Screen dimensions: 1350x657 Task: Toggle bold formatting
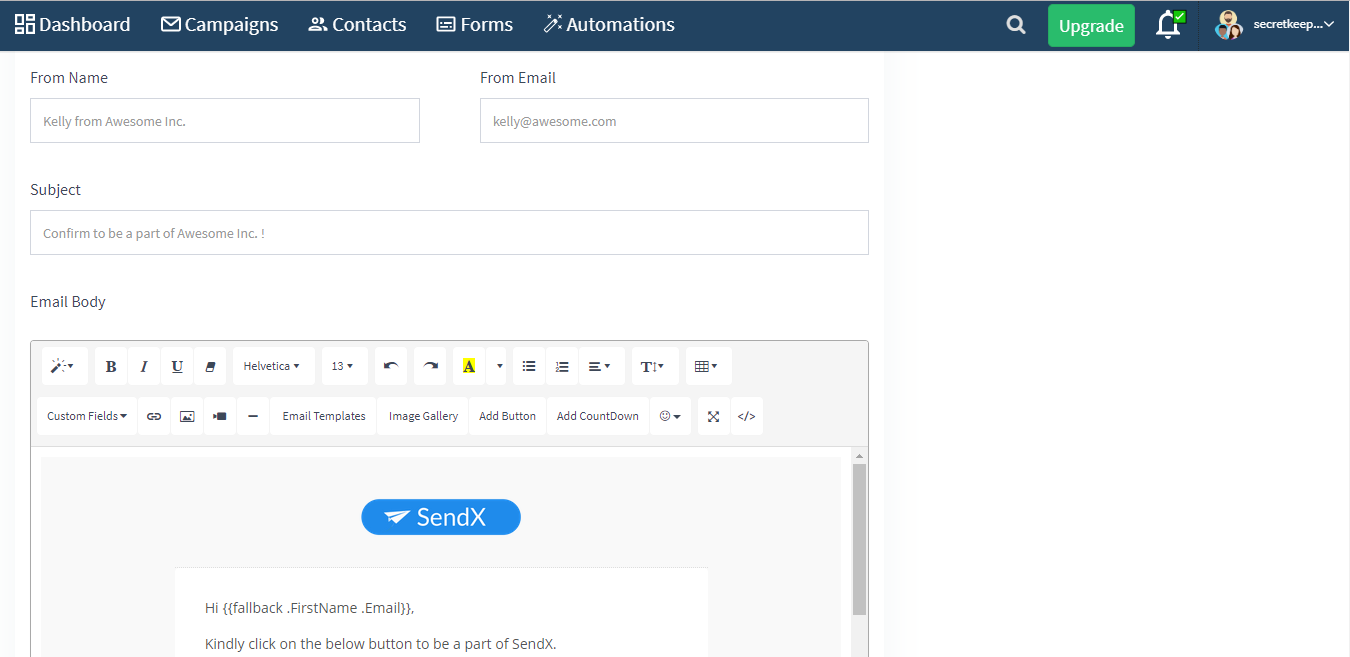click(111, 366)
